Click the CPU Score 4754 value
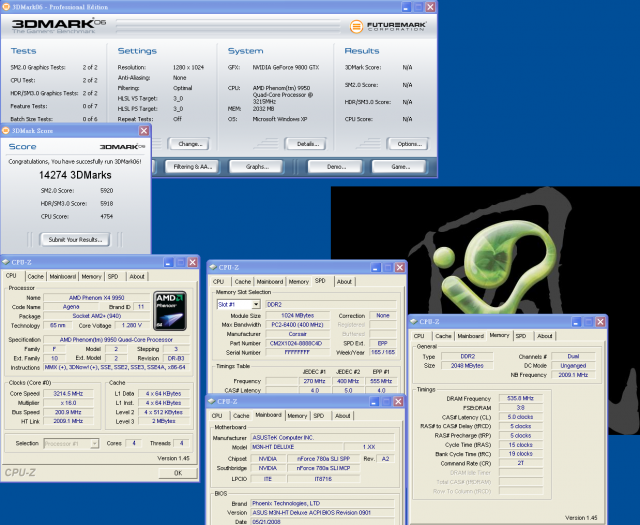 coord(107,216)
